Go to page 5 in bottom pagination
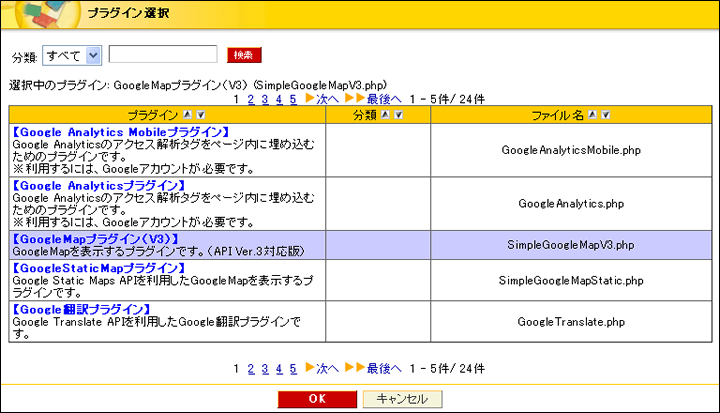Viewport: 720px width, 413px height. (x=293, y=368)
